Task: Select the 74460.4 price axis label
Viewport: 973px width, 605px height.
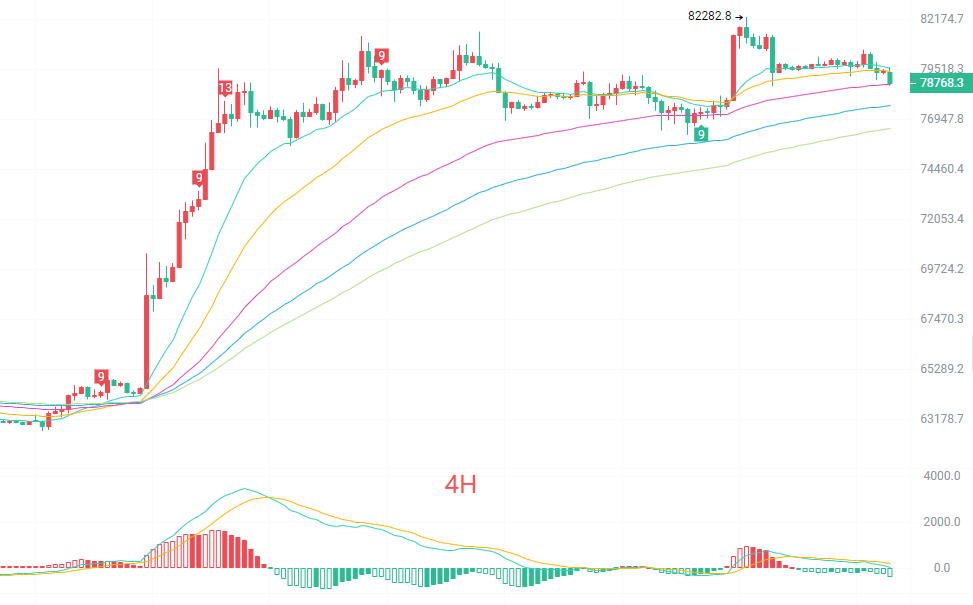Action: [942, 169]
